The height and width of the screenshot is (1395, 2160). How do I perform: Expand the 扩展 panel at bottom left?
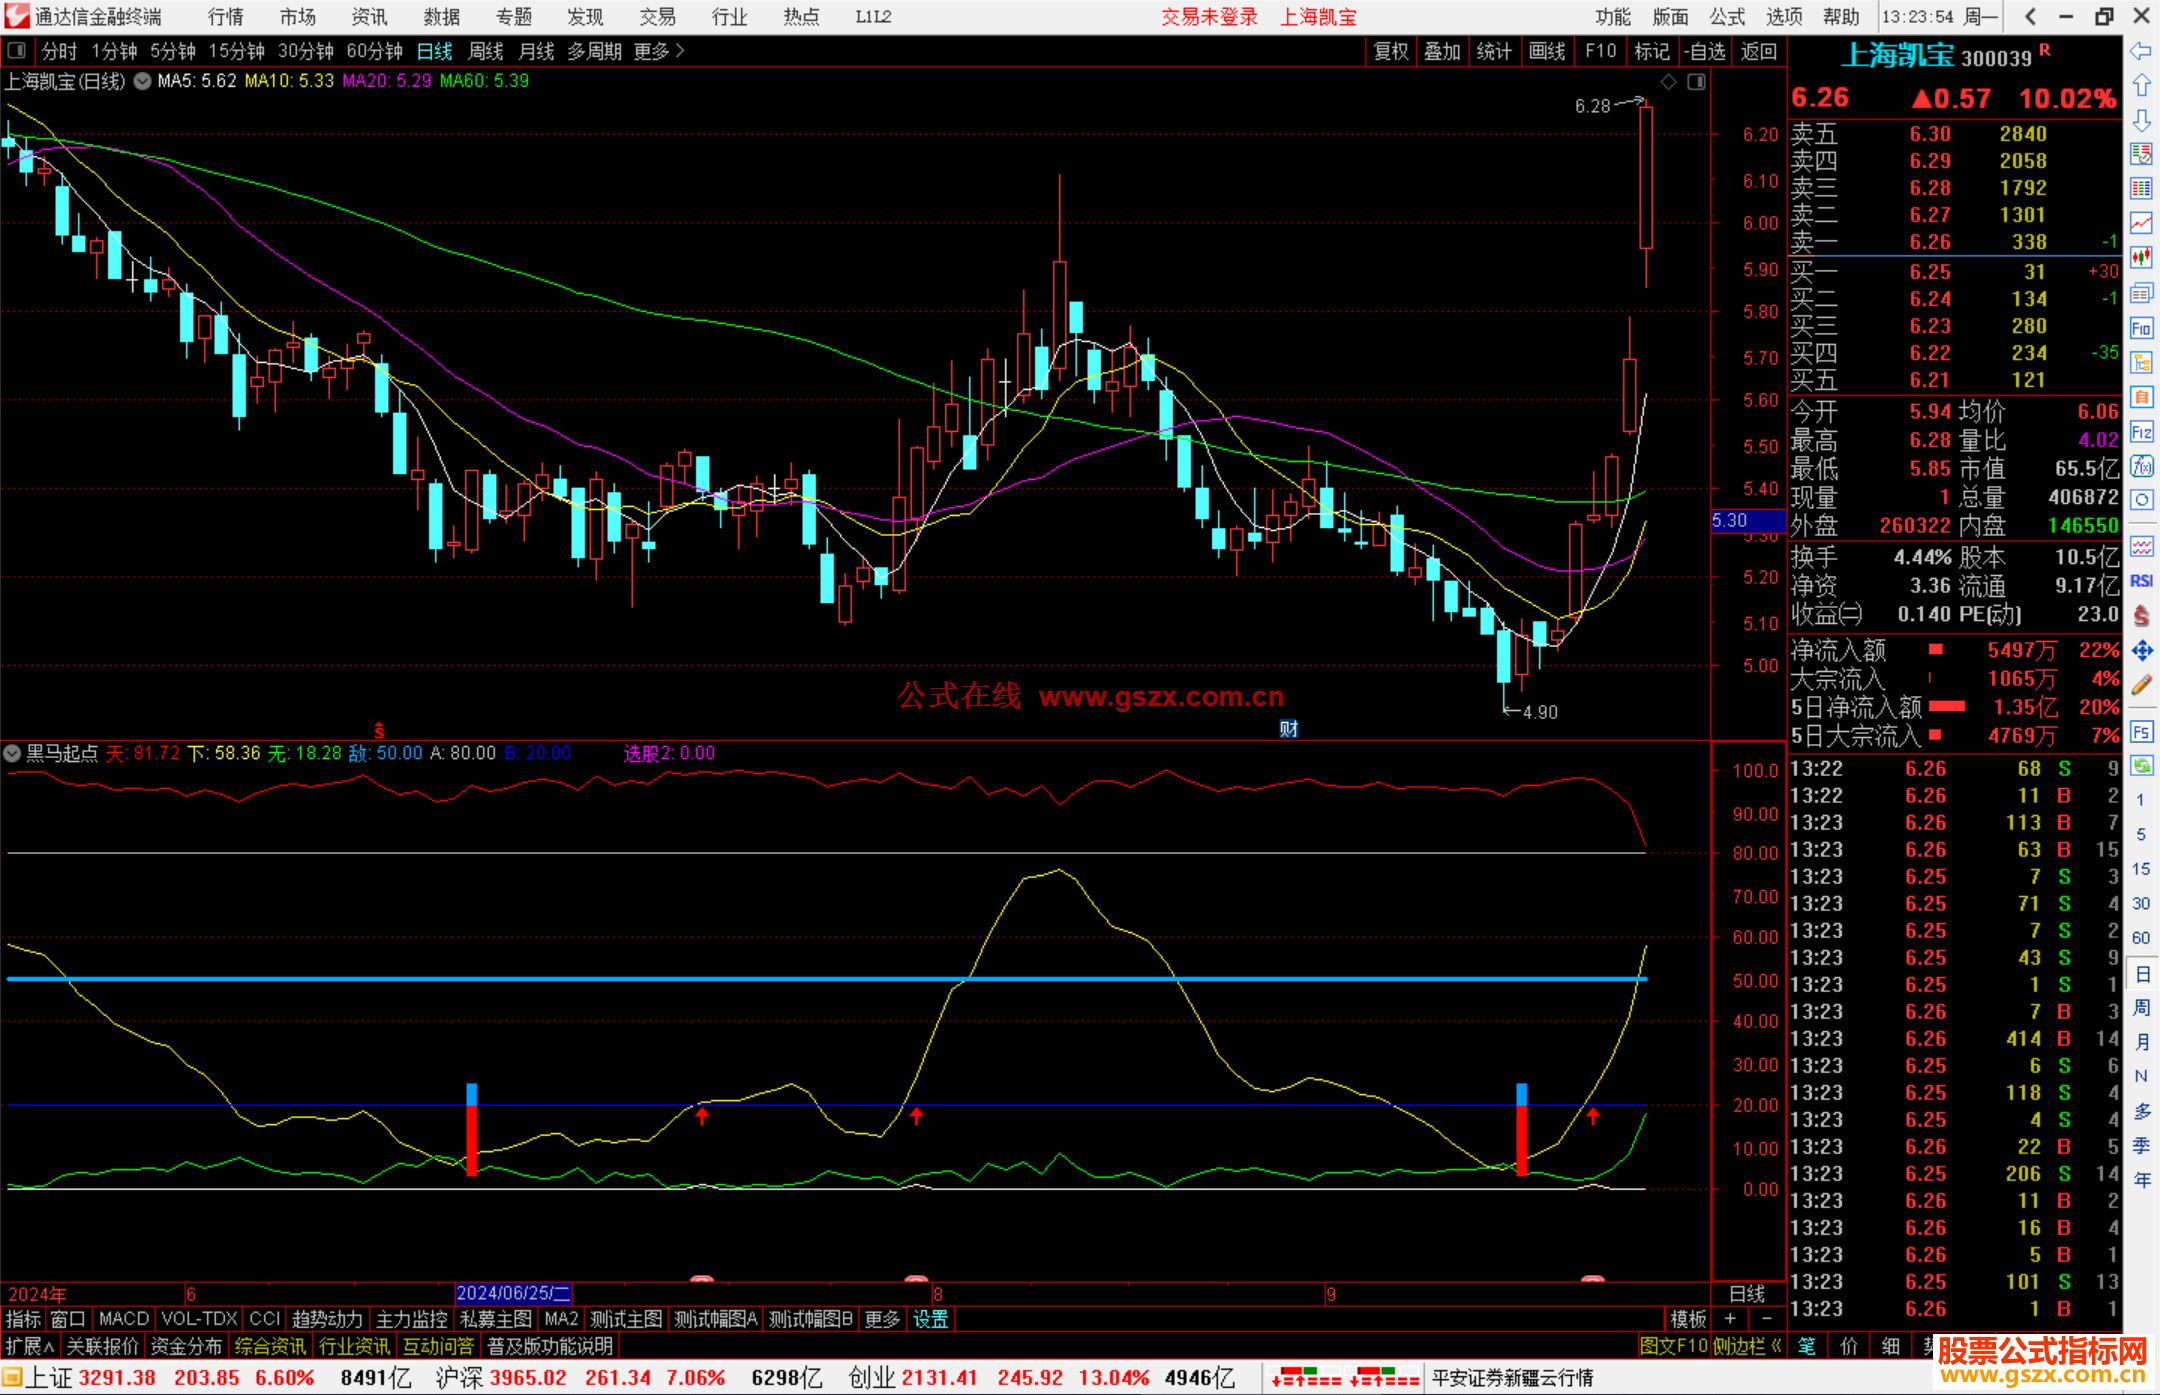[x=30, y=1346]
